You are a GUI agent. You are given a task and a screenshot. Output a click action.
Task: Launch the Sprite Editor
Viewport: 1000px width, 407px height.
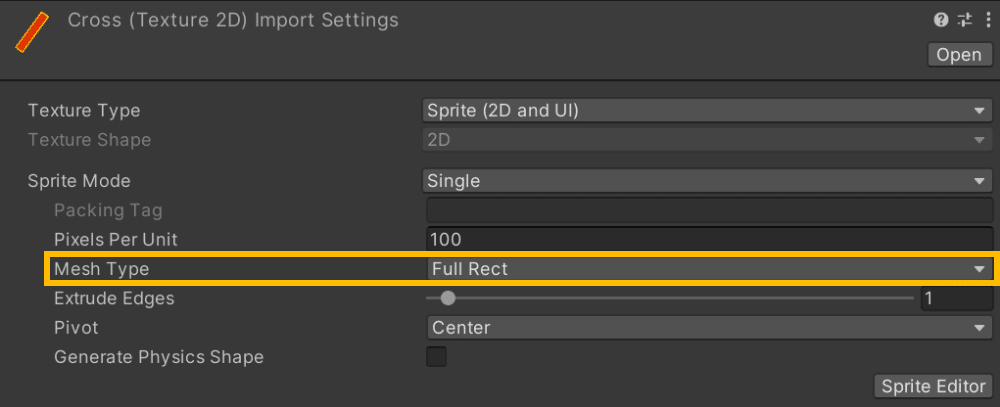(933, 386)
